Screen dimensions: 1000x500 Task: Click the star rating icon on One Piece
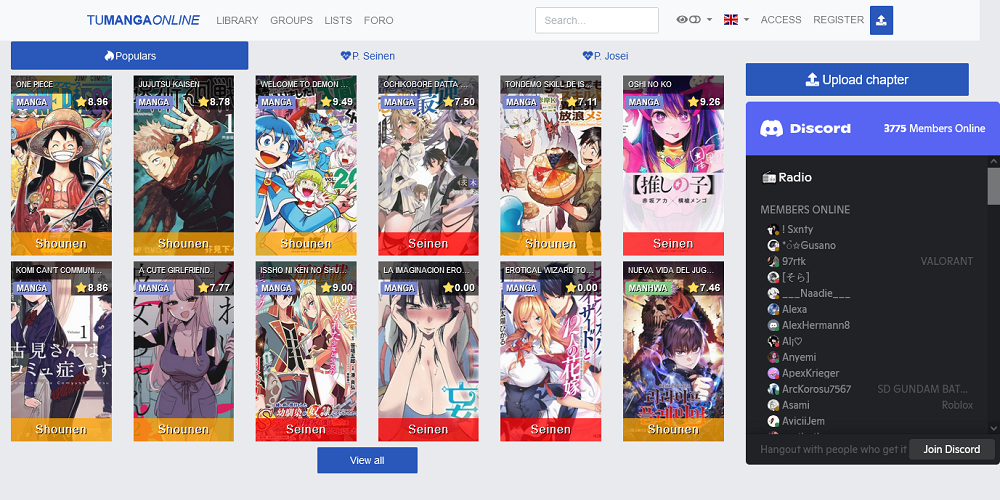pos(81,102)
